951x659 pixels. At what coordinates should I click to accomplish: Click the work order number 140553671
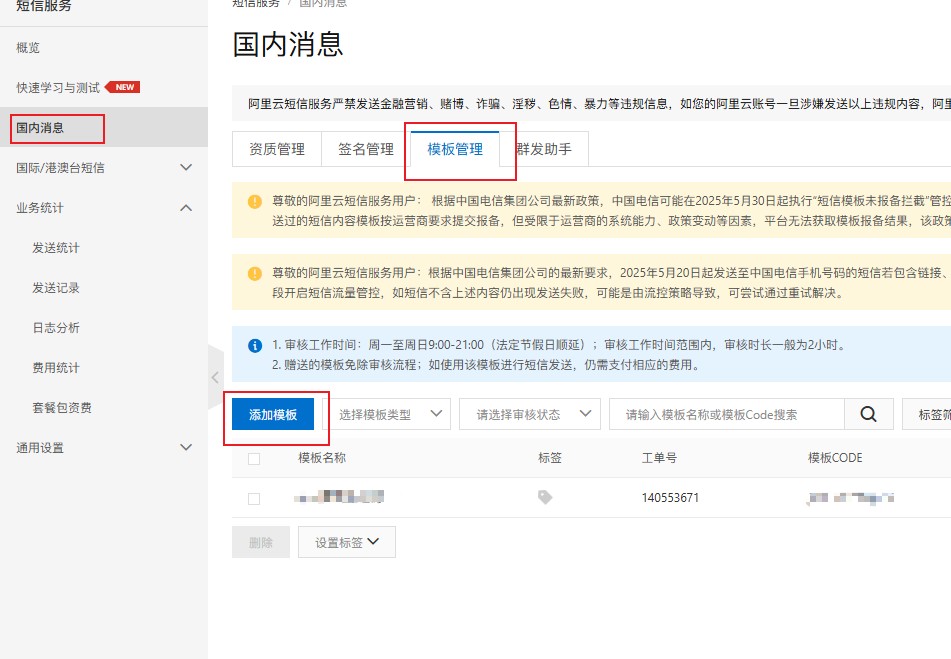[670, 498]
